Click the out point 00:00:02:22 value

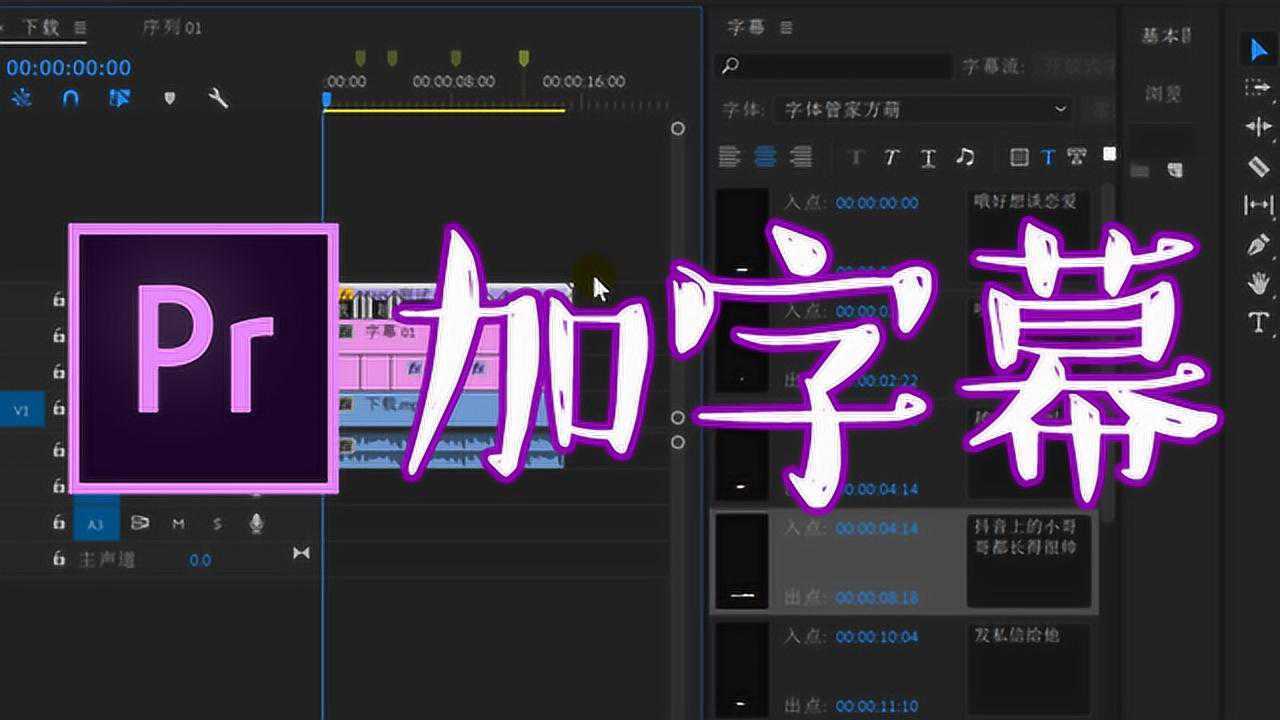point(877,380)
